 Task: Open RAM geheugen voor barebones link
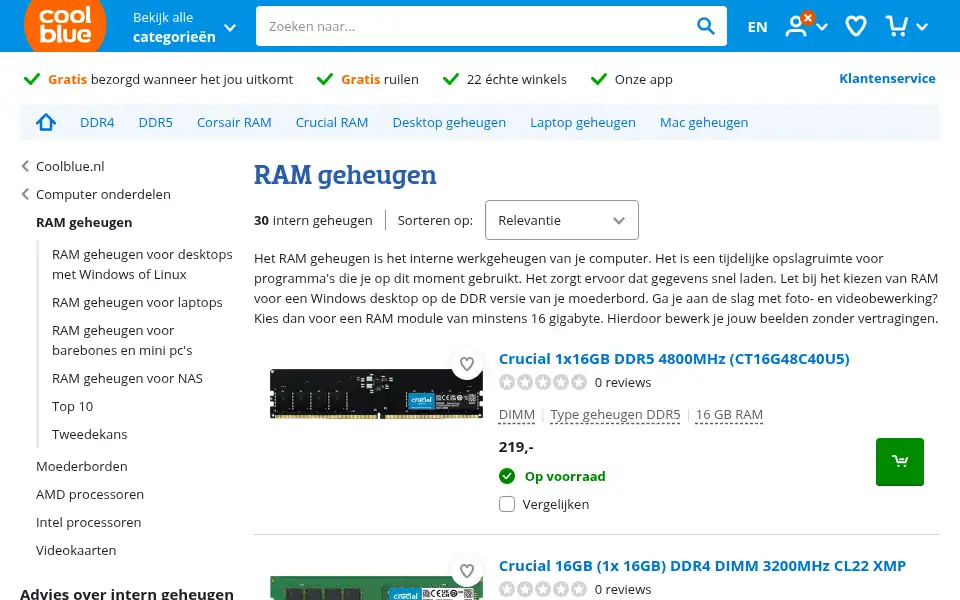(x=122, y=340)
